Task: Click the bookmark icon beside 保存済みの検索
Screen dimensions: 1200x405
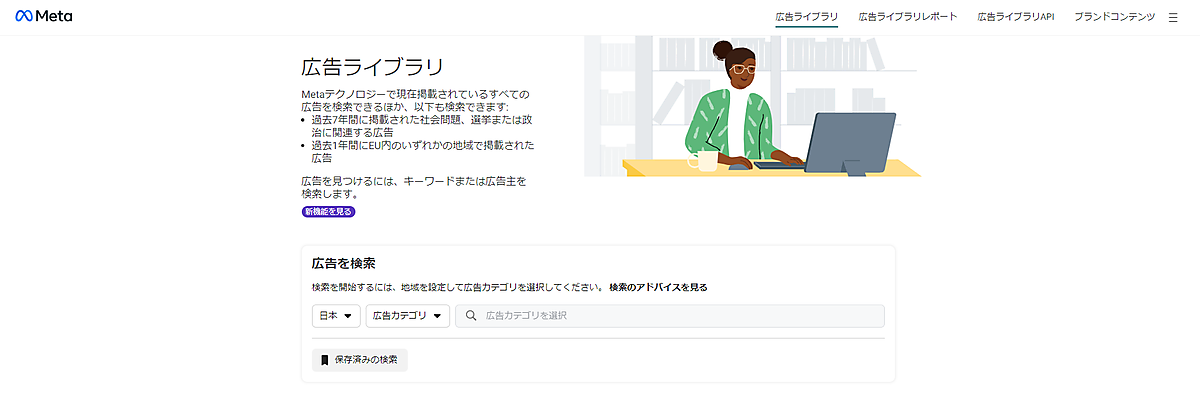Action: 324,360
